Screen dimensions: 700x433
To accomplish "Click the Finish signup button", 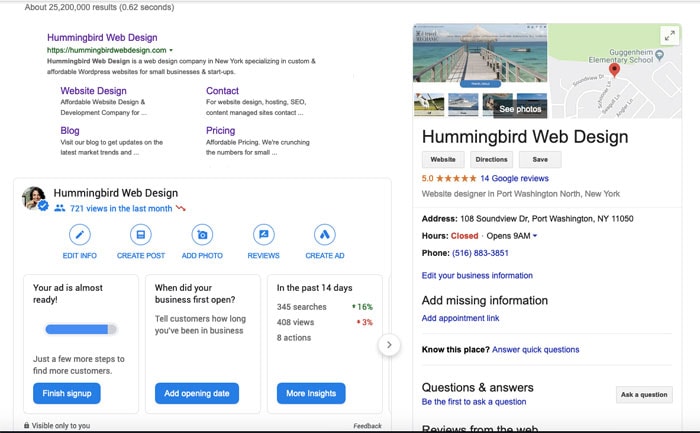I will coord(67,393).
